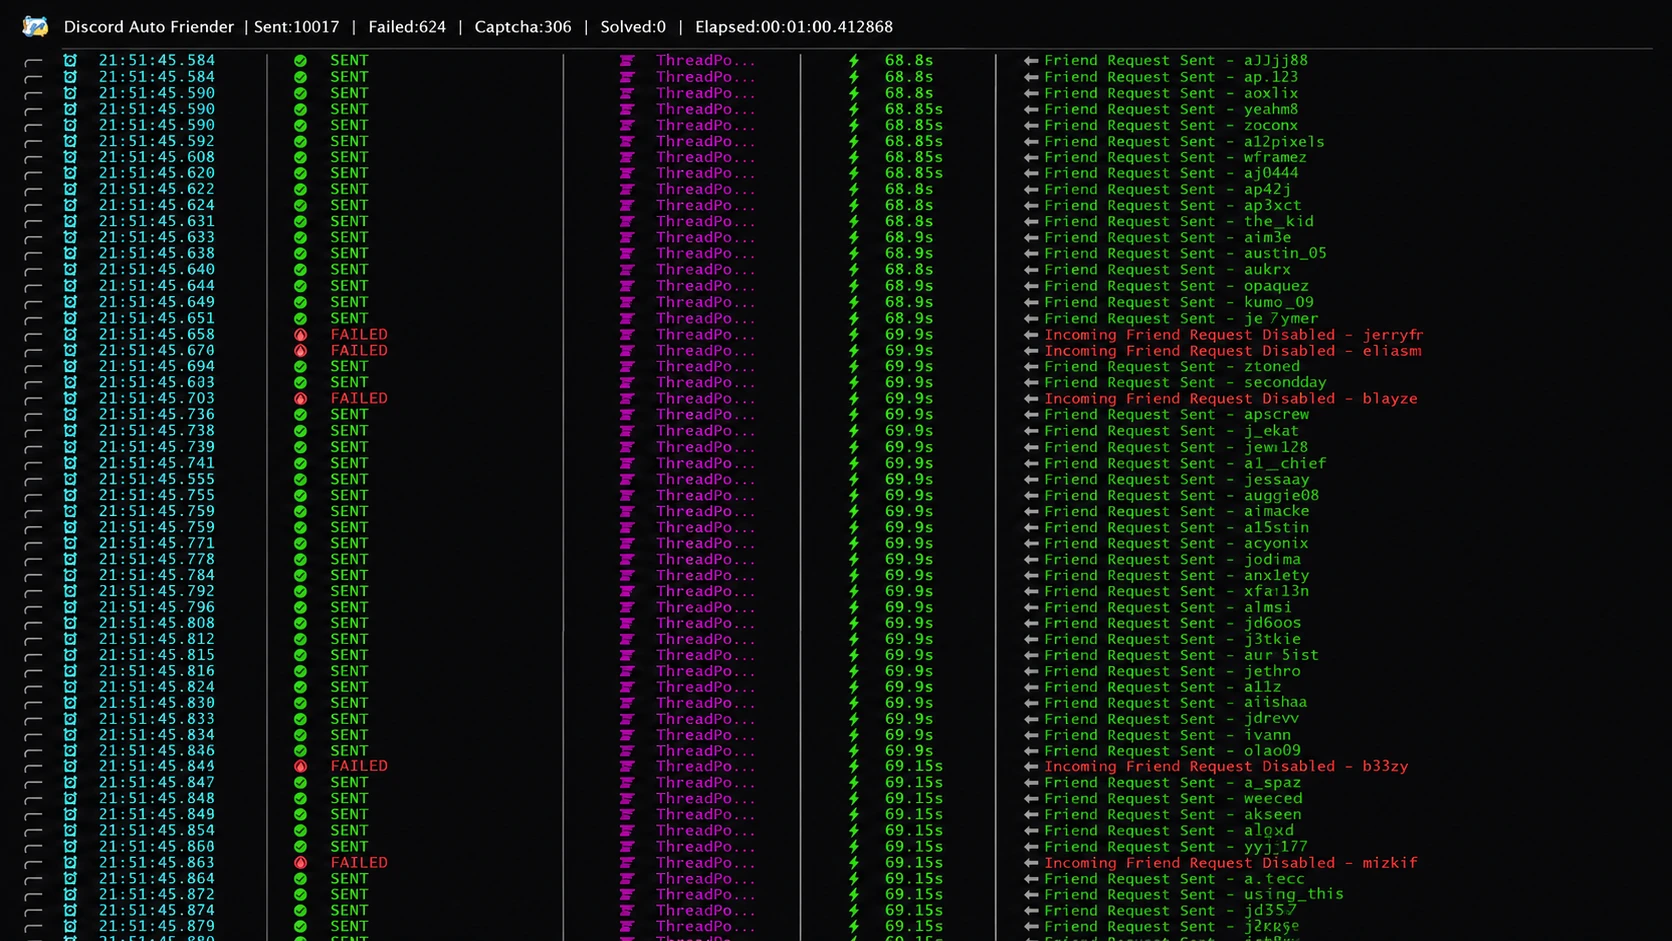Click the magenta thread icon in the aoxlix row
Screen dimensions: 1672x941
pos(627,93)
